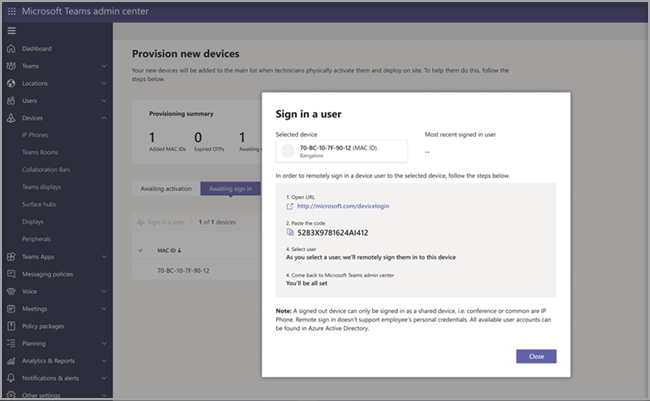Collapse the sidebar with hamburger menu icon
Viewport: 650px width, 401px height.
pyautogui.click(x=12, y=31)
